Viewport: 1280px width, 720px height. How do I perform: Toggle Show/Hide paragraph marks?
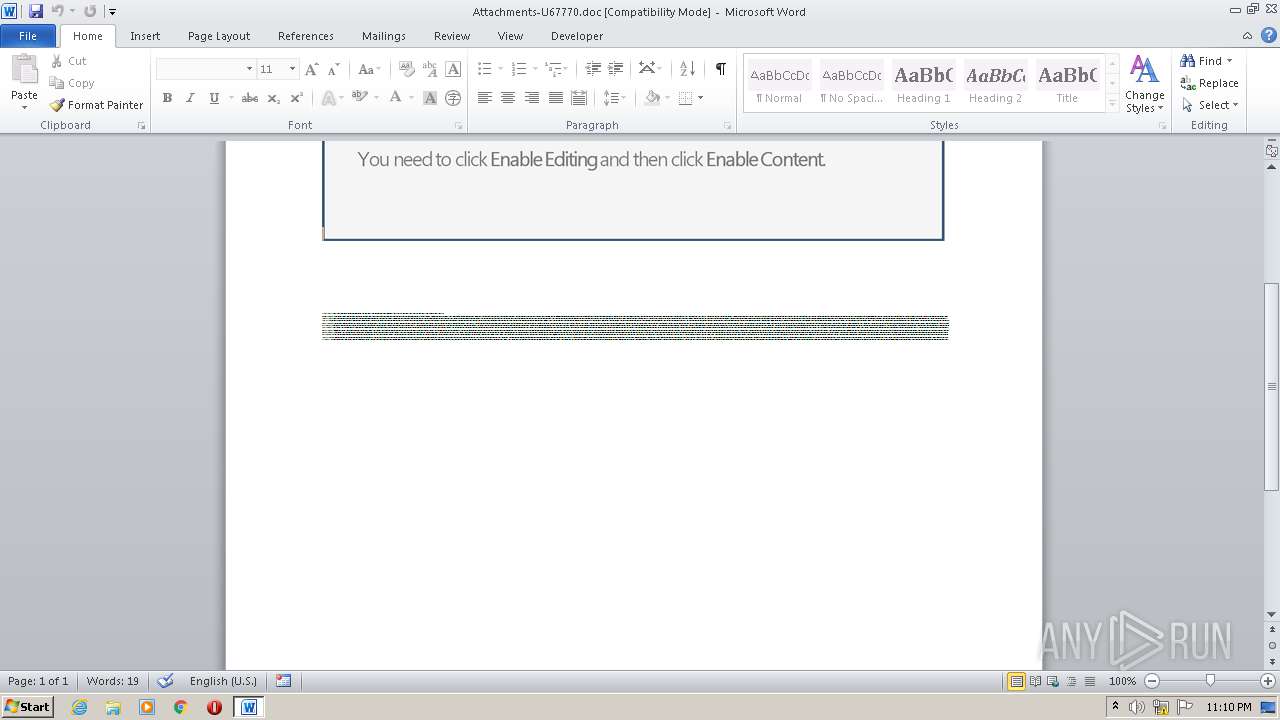point(720,69)
